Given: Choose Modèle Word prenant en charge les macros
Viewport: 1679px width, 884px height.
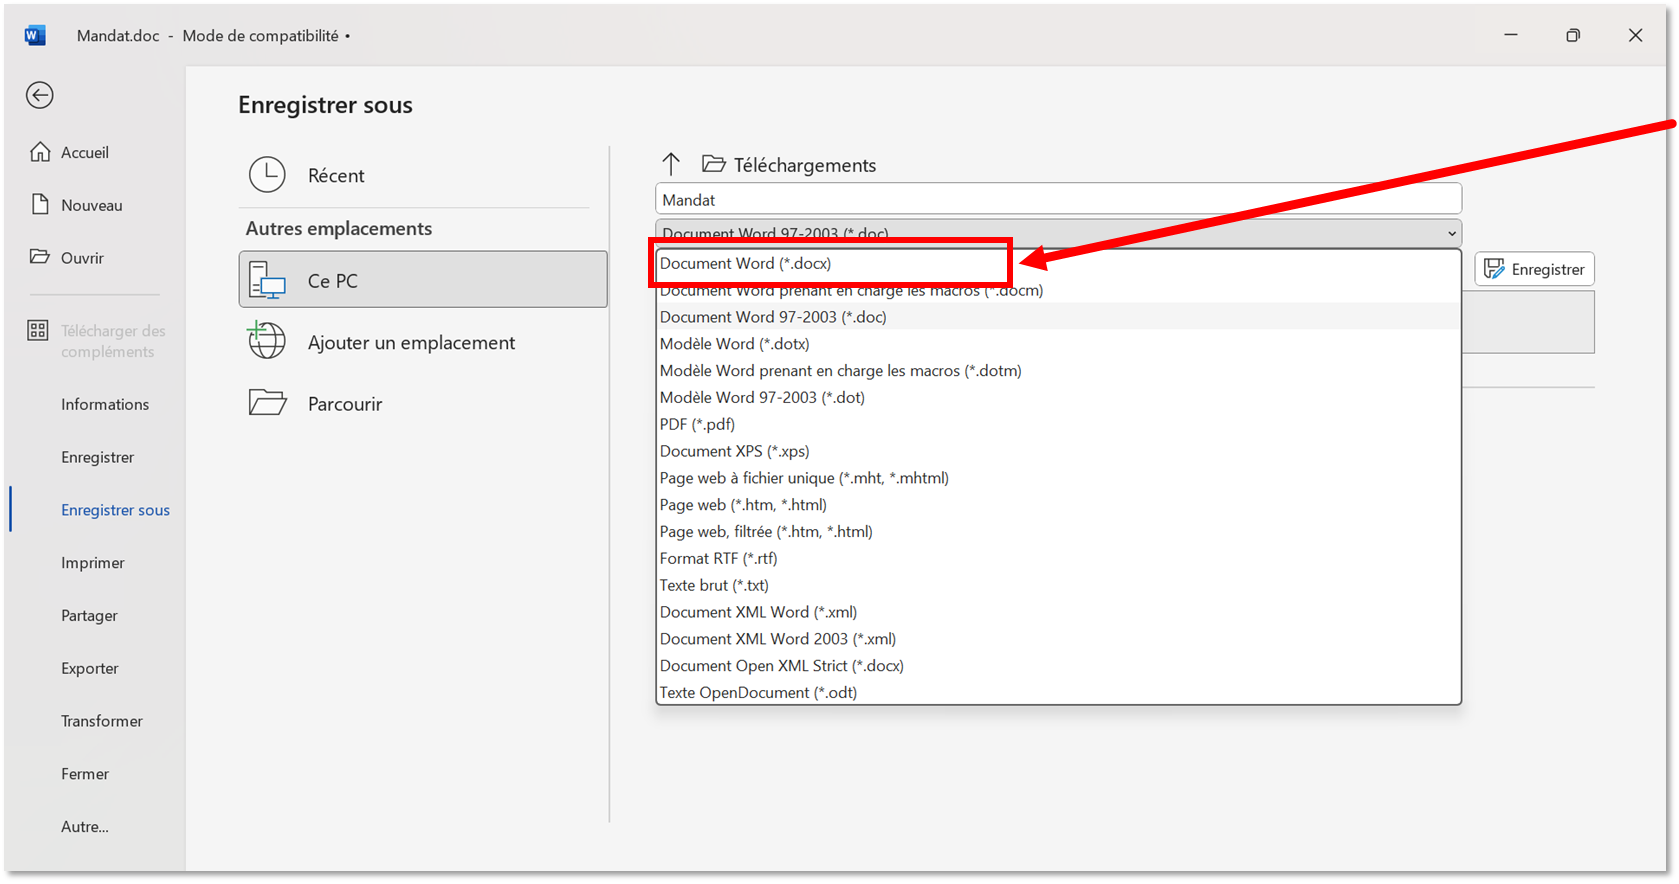Looking at the screenshot, I should click(1058, 371).
